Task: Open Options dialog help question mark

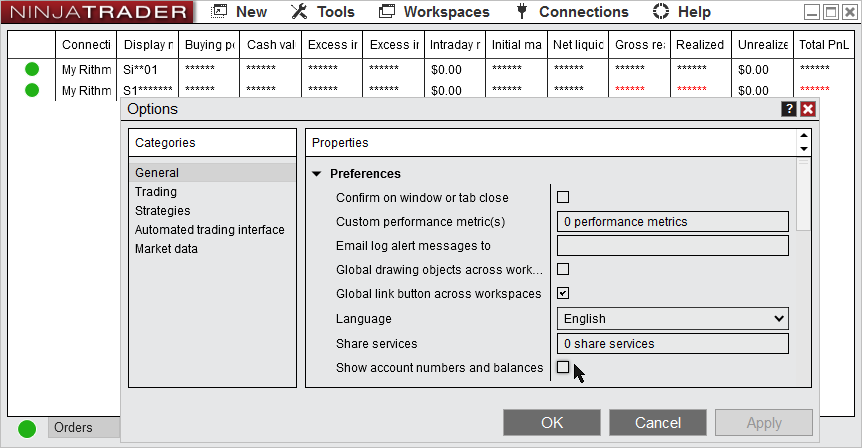Action: coord(789,109)
